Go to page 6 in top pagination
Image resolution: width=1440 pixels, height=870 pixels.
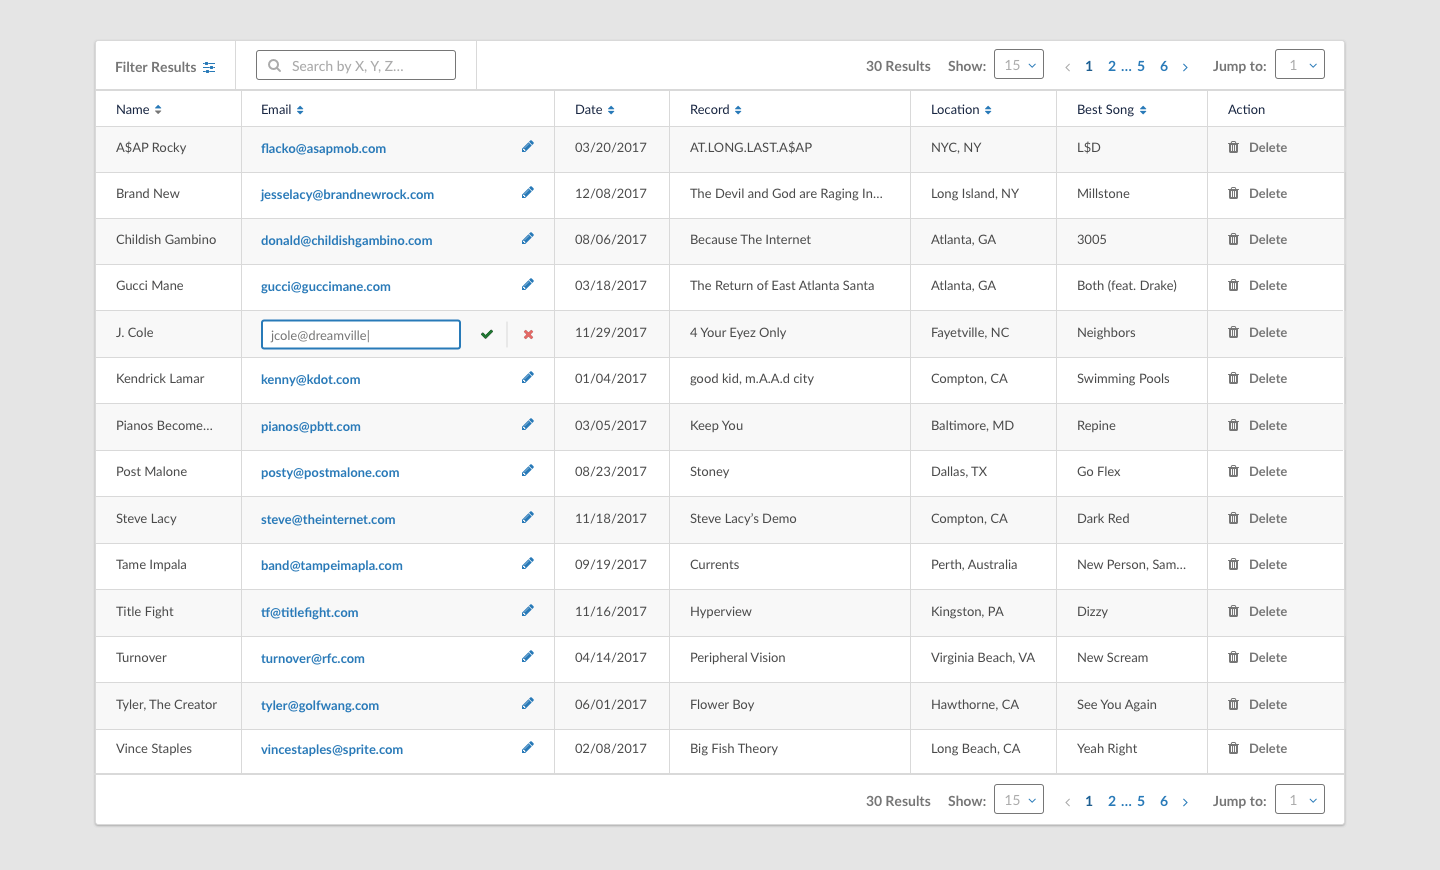tap(1164, 66)
